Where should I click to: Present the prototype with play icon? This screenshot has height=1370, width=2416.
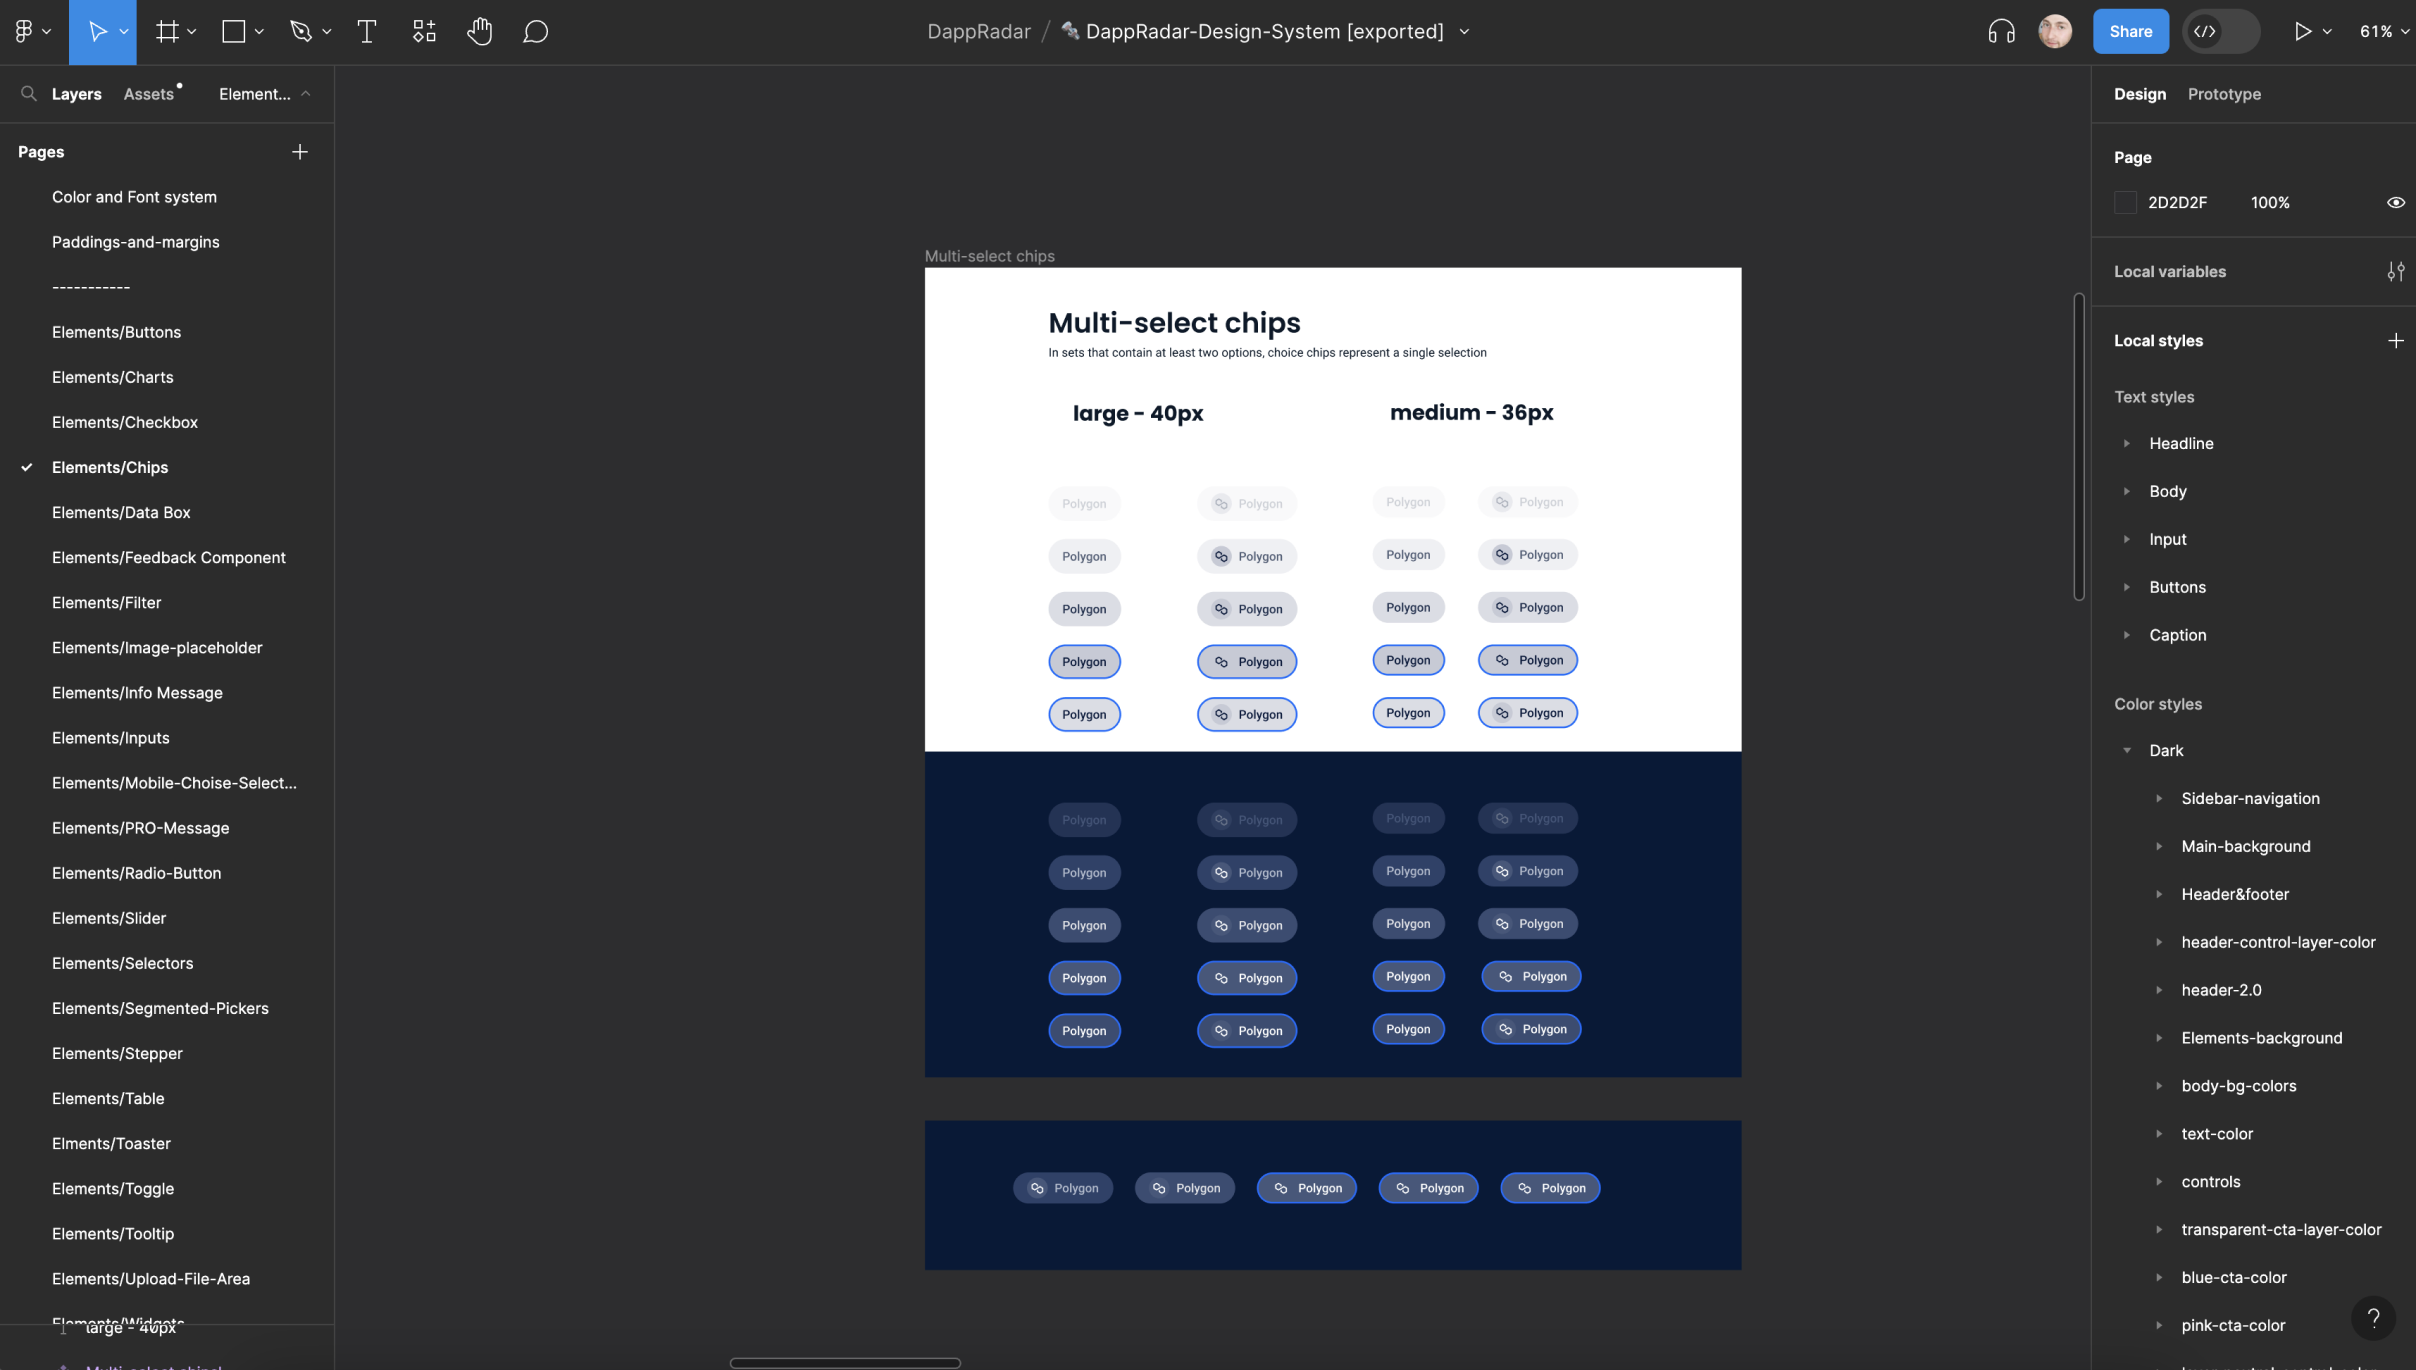click(2302, 32)
